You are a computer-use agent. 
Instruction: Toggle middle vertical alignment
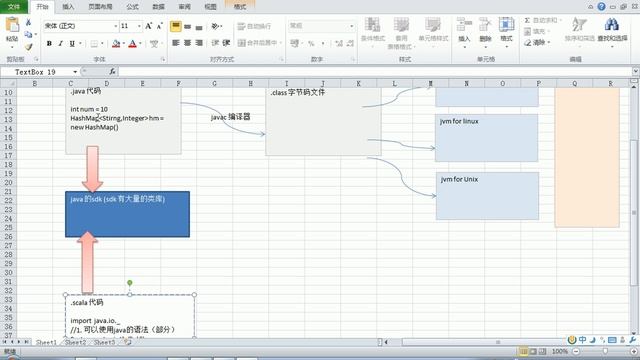pos(187,27)
